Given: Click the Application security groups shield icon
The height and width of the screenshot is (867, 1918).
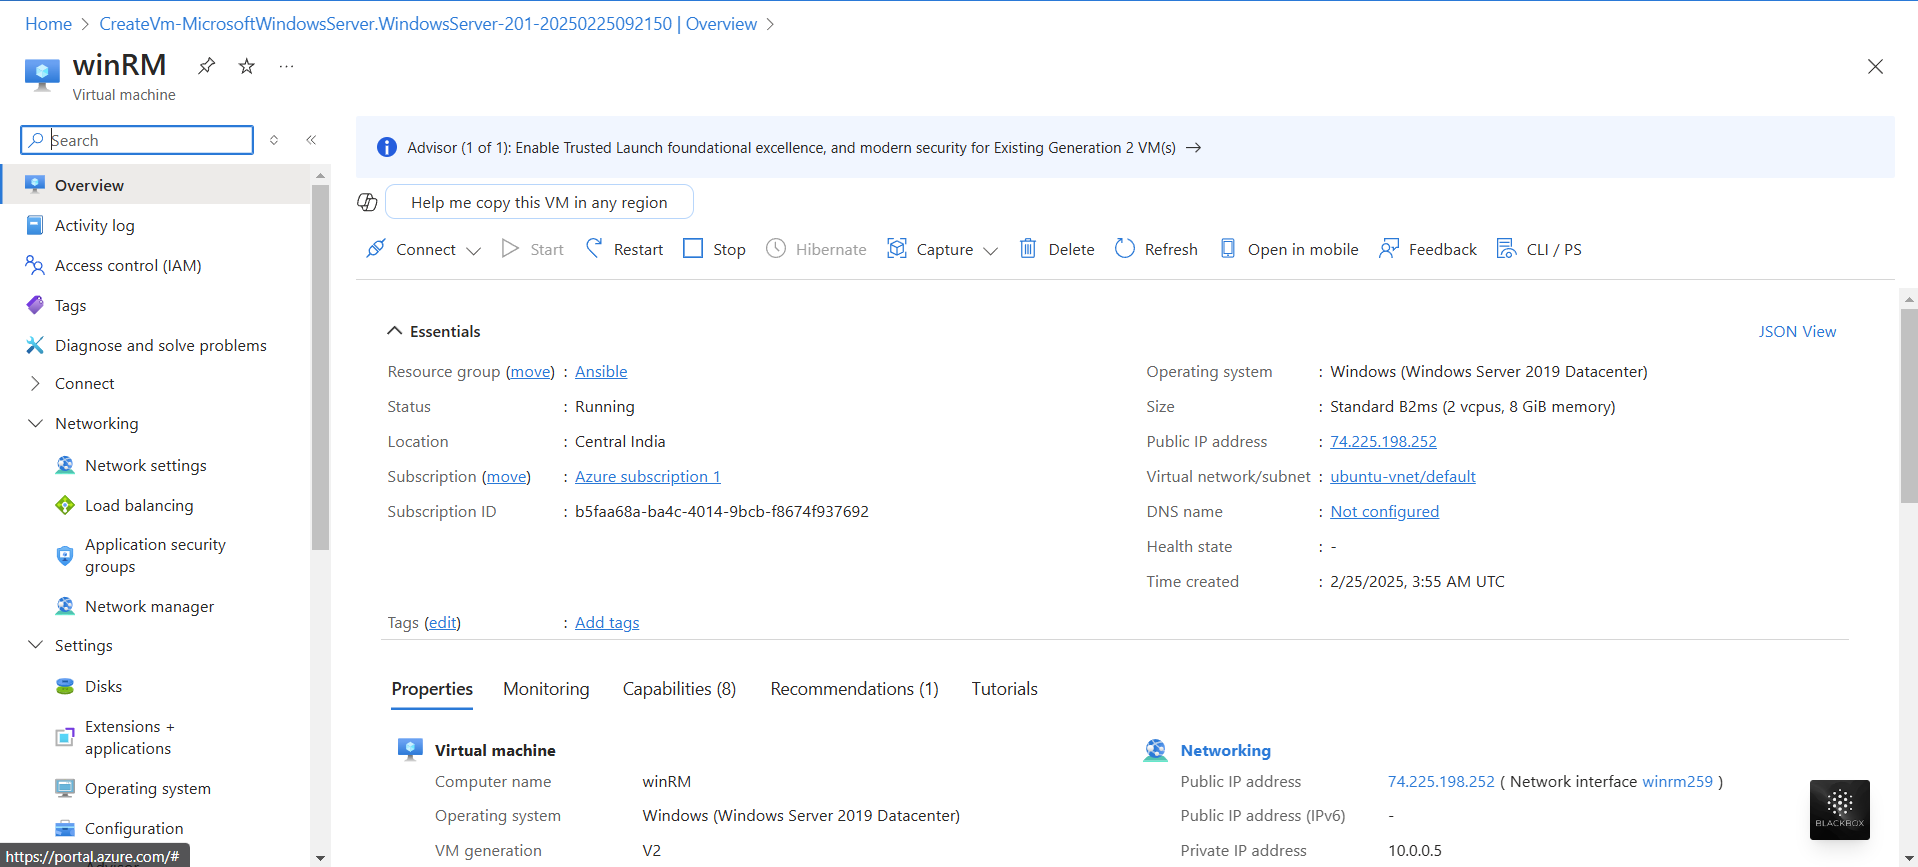Looking at the screenshot, I should 65,555.
